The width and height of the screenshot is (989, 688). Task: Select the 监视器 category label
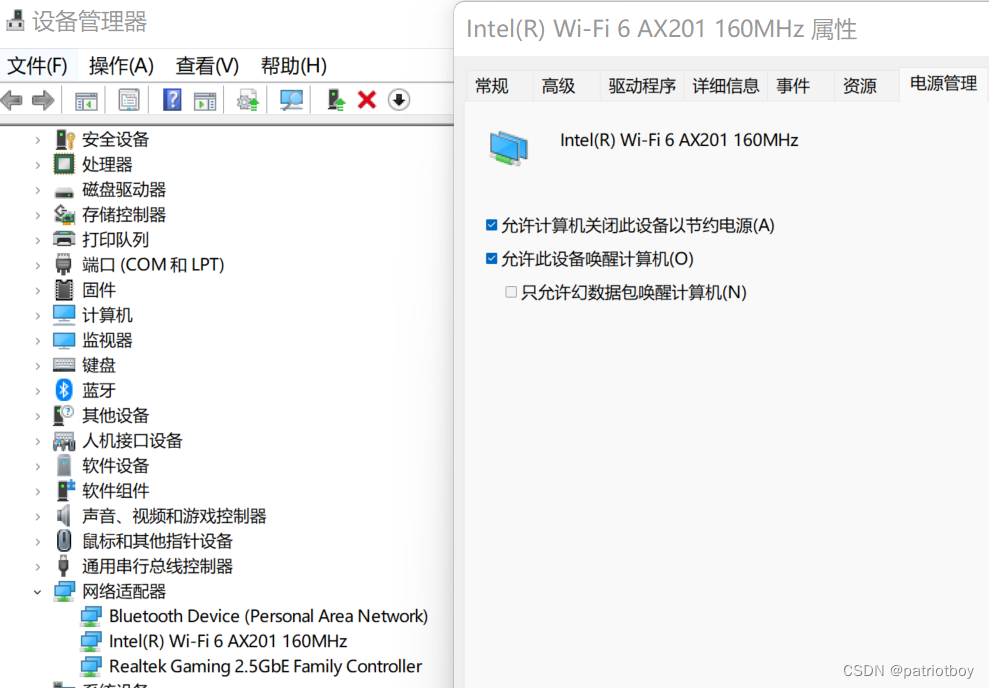pos(107,341)
